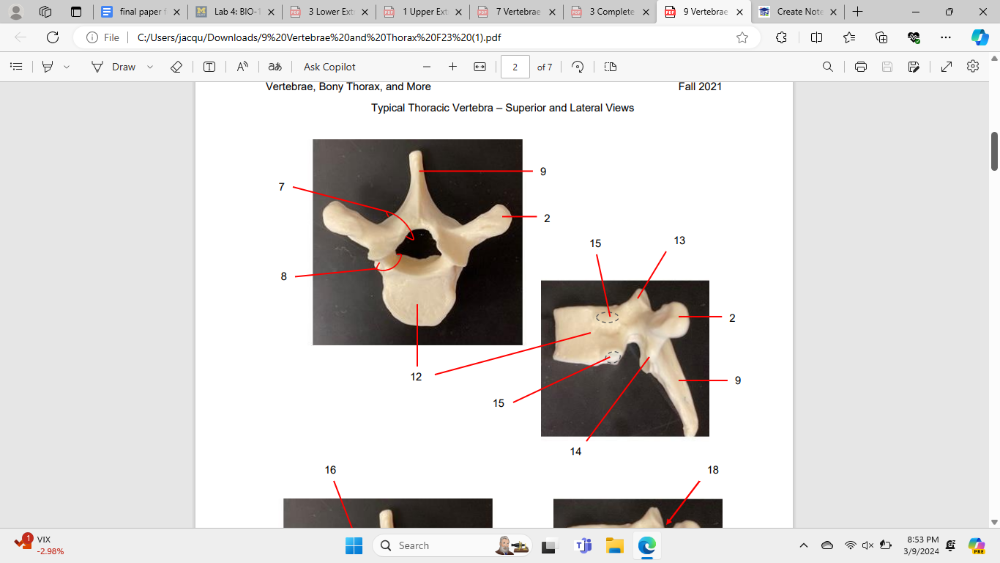This screenshot has width=1000, height=563.
Task: Click the Print PDF icon
Action: pos(860,67)
